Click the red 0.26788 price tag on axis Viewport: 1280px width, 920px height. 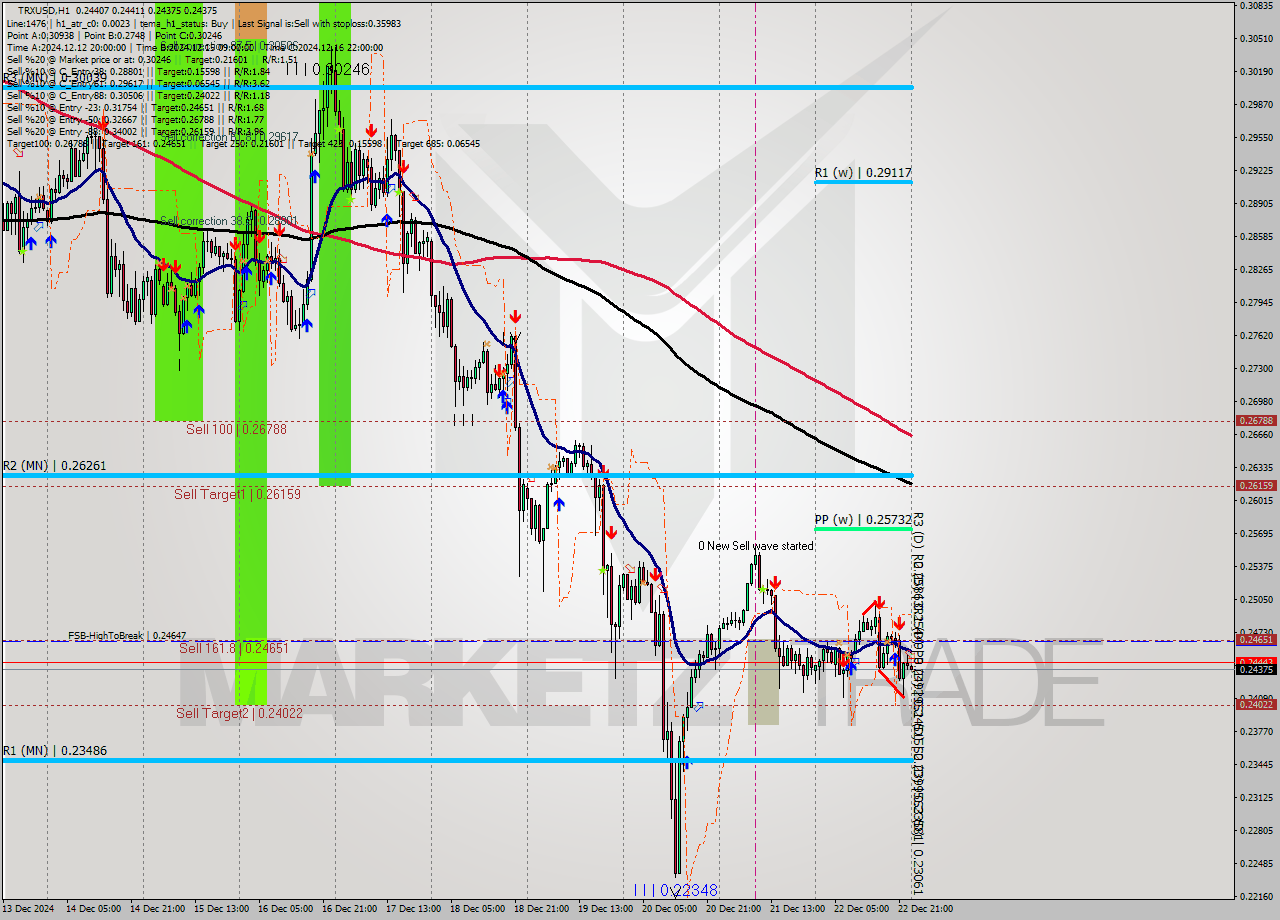pyautogui.click(x=1256, y=421)
